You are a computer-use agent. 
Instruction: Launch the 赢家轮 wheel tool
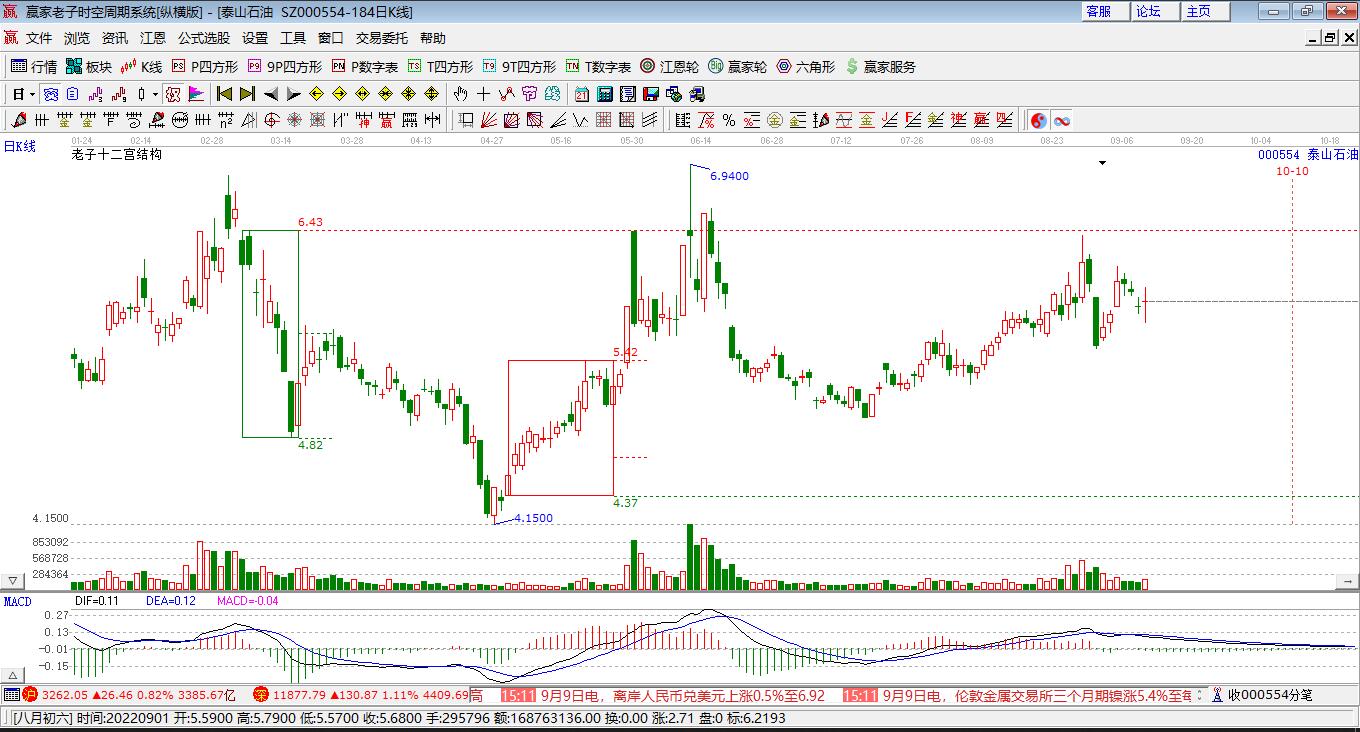tap(738, 67)
